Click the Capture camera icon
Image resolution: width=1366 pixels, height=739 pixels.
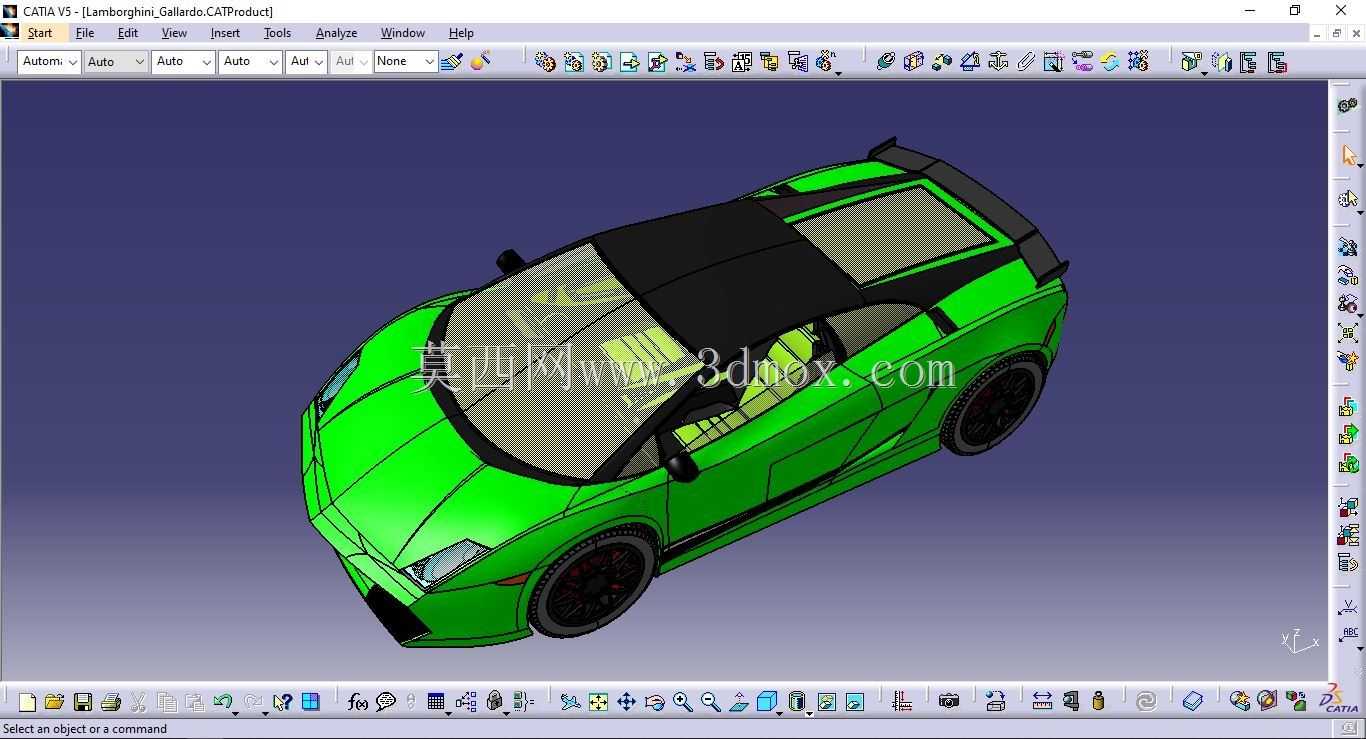pyautogui.click(x=949, y=702)
